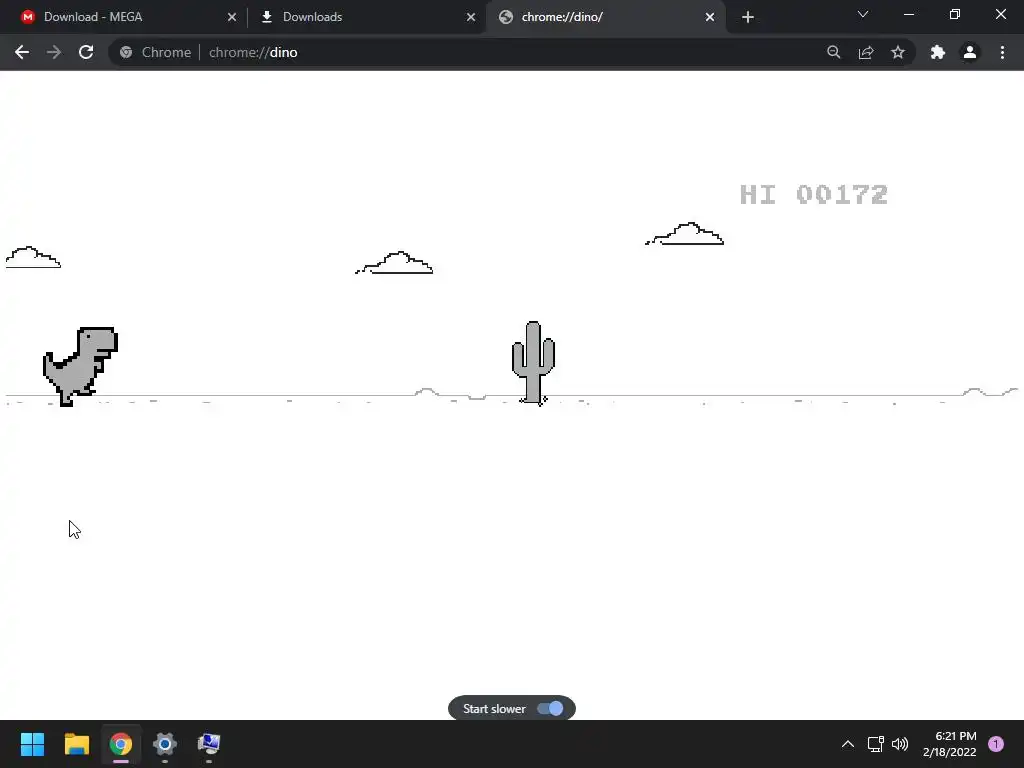Restore down the Chrome window
The height and width of the screenshot is (768, 1024).
955,14
